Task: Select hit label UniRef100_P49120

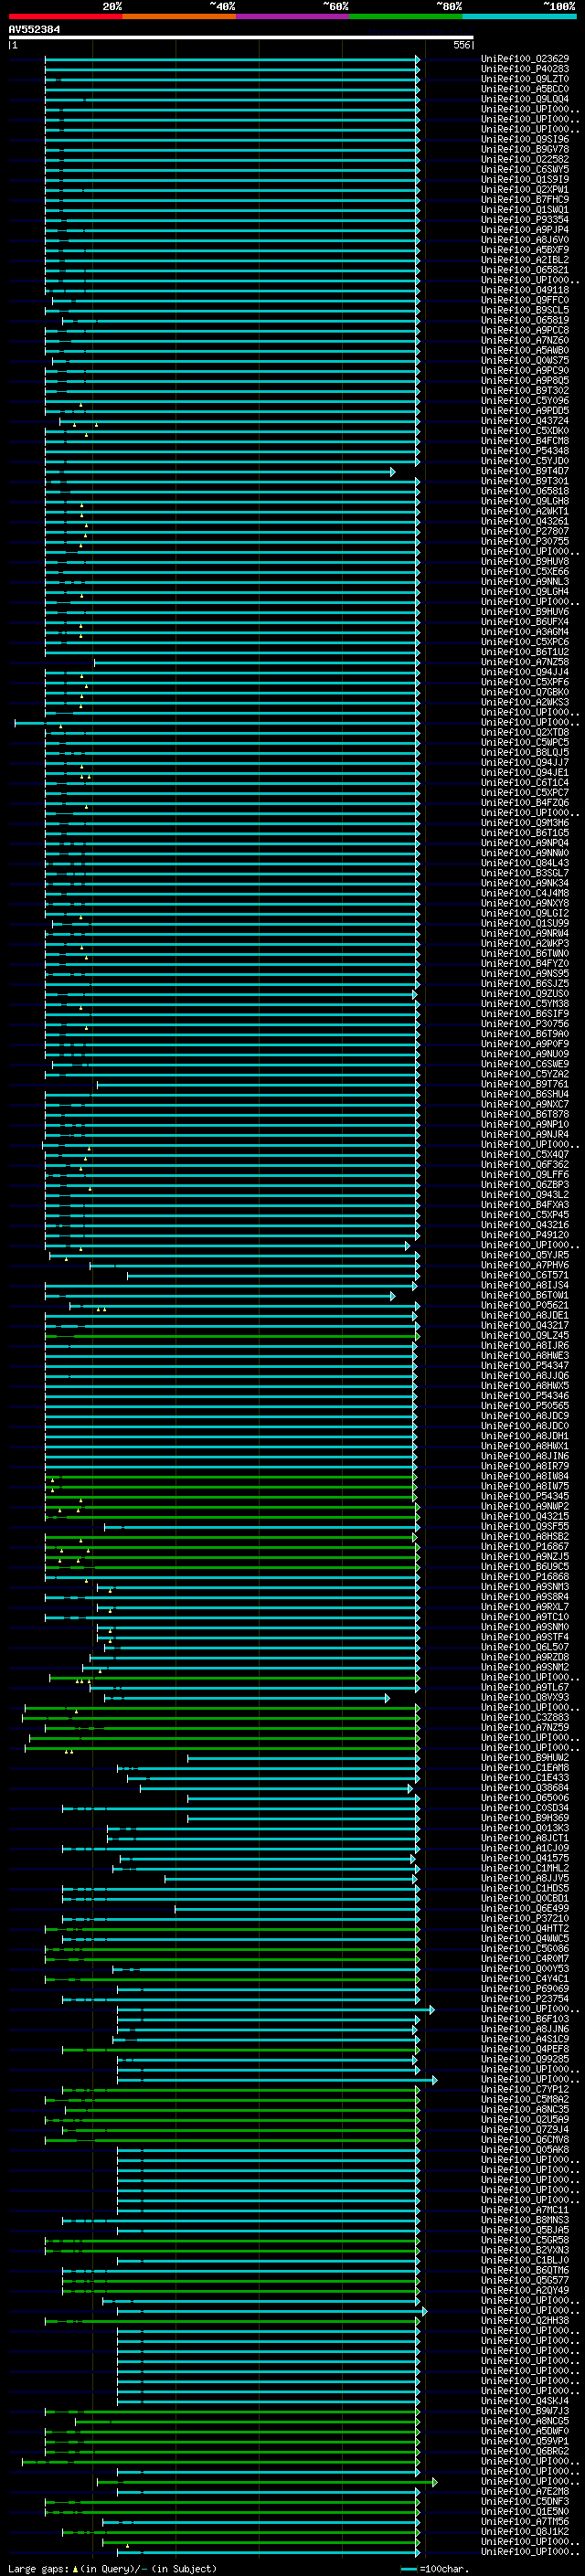Action: click(x=525, y=1235)
